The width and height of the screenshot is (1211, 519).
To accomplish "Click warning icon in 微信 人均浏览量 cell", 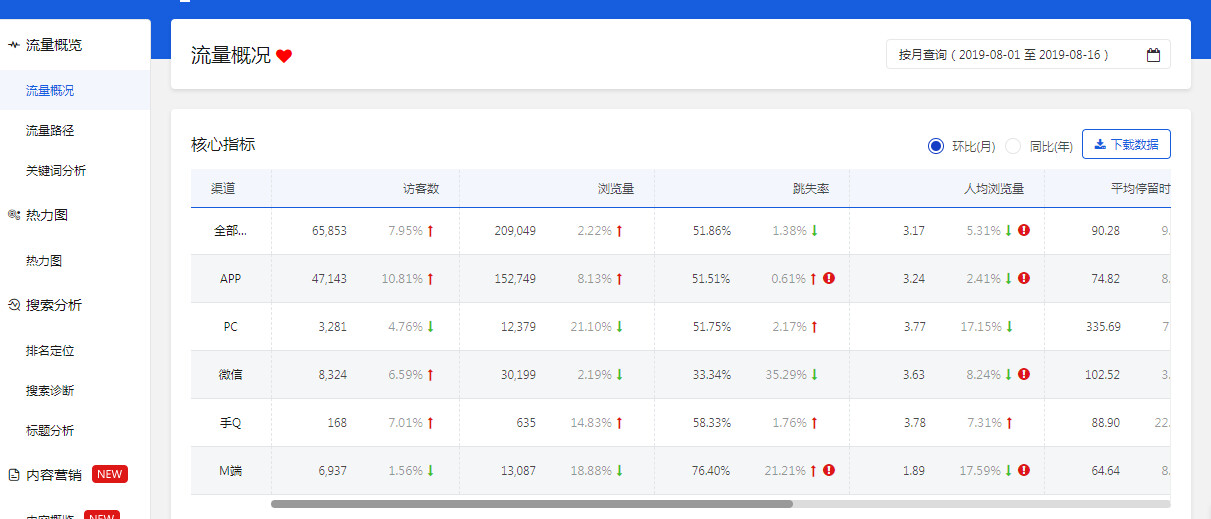I will (x=1024, y=375).
